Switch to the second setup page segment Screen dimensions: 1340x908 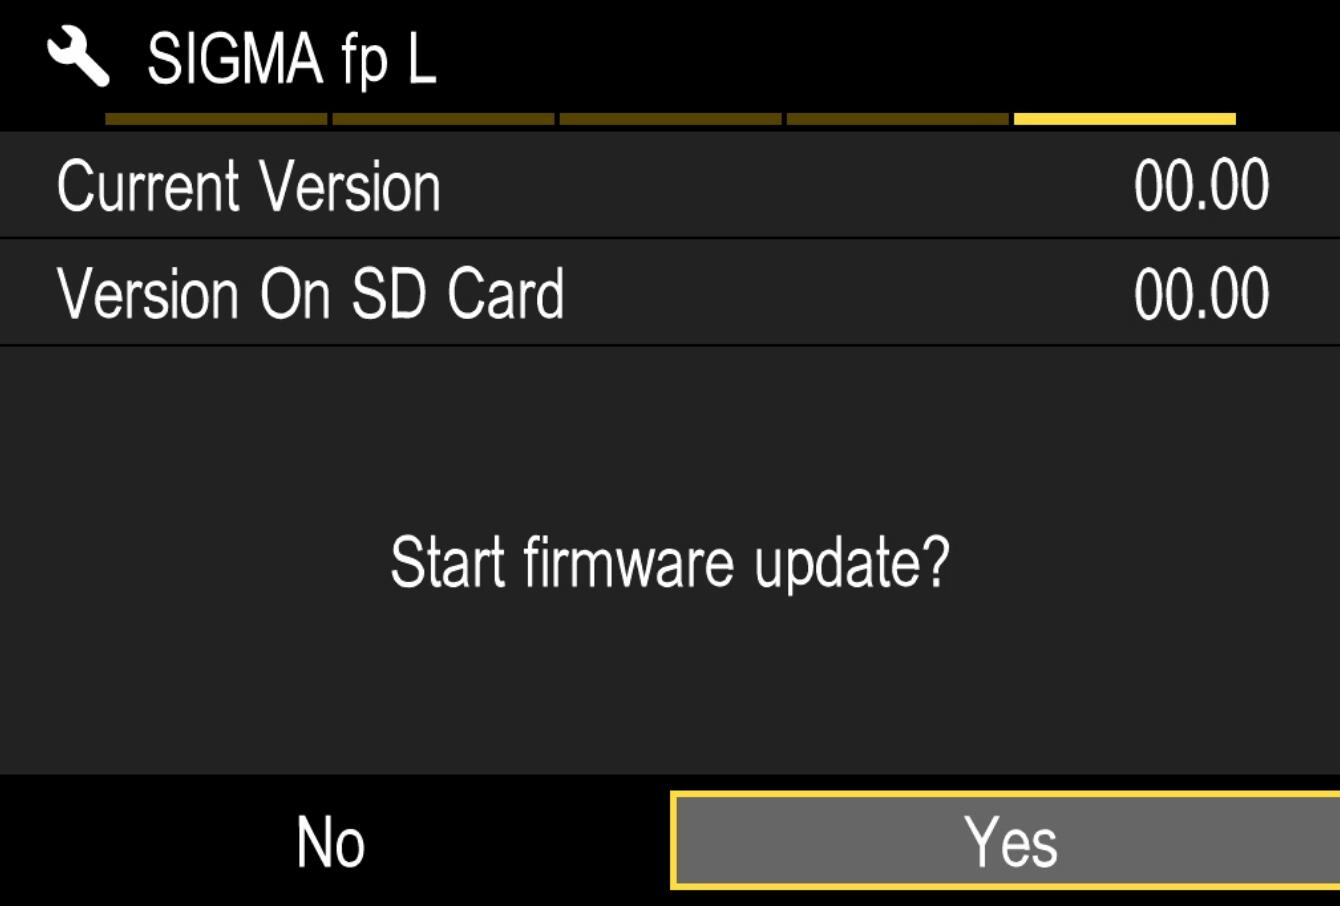coord(443,119)
